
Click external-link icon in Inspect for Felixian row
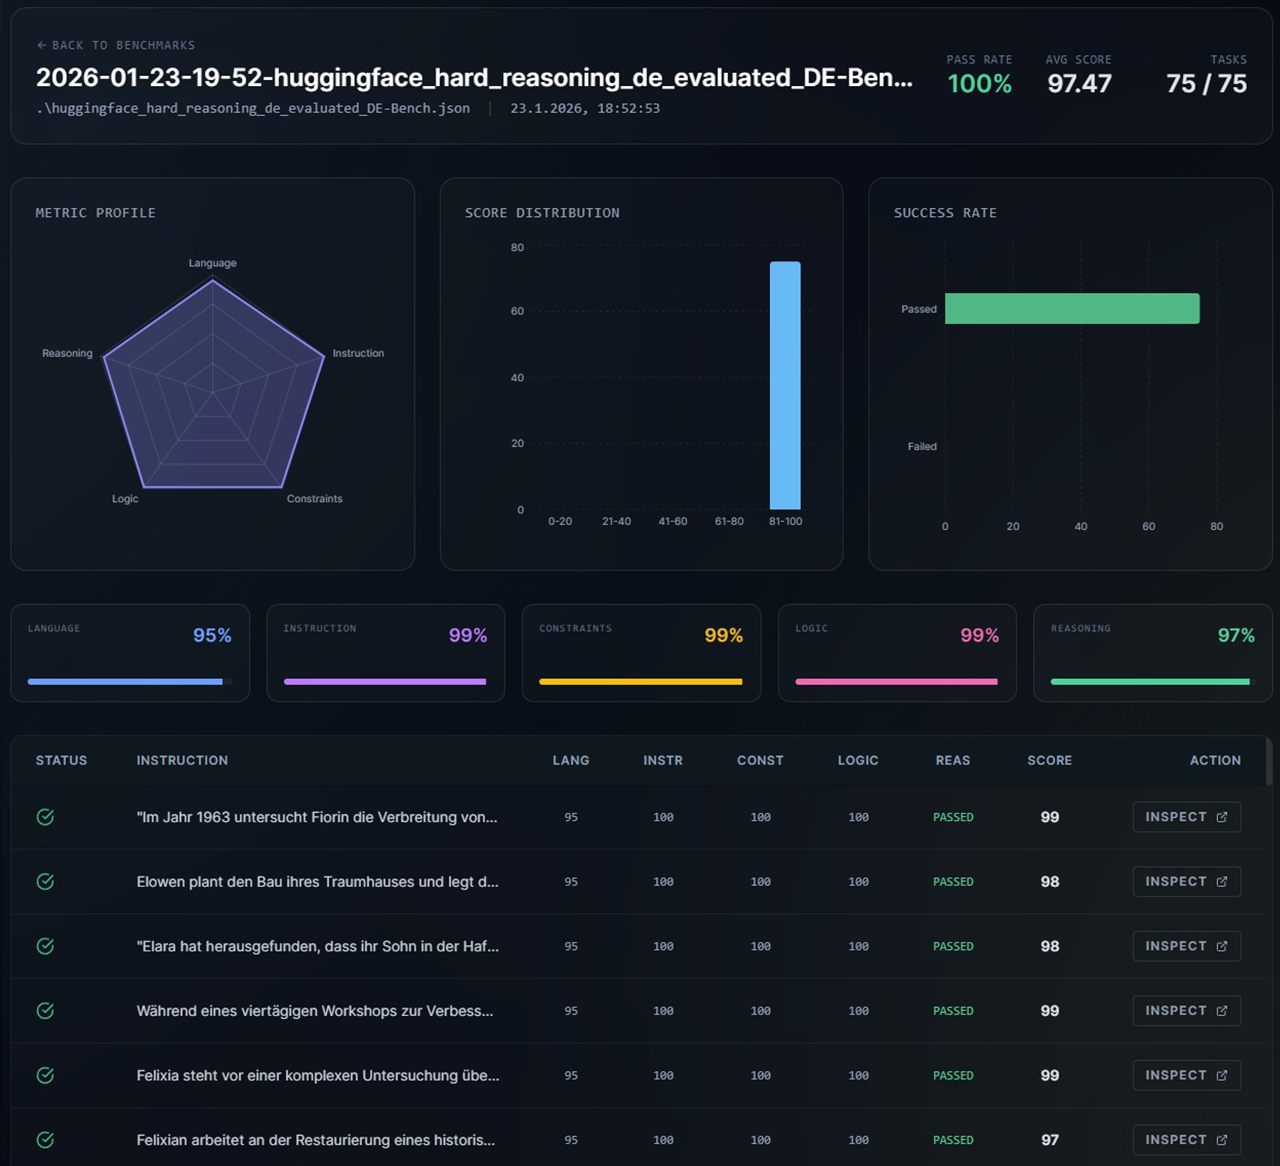coord(1222,1140)
